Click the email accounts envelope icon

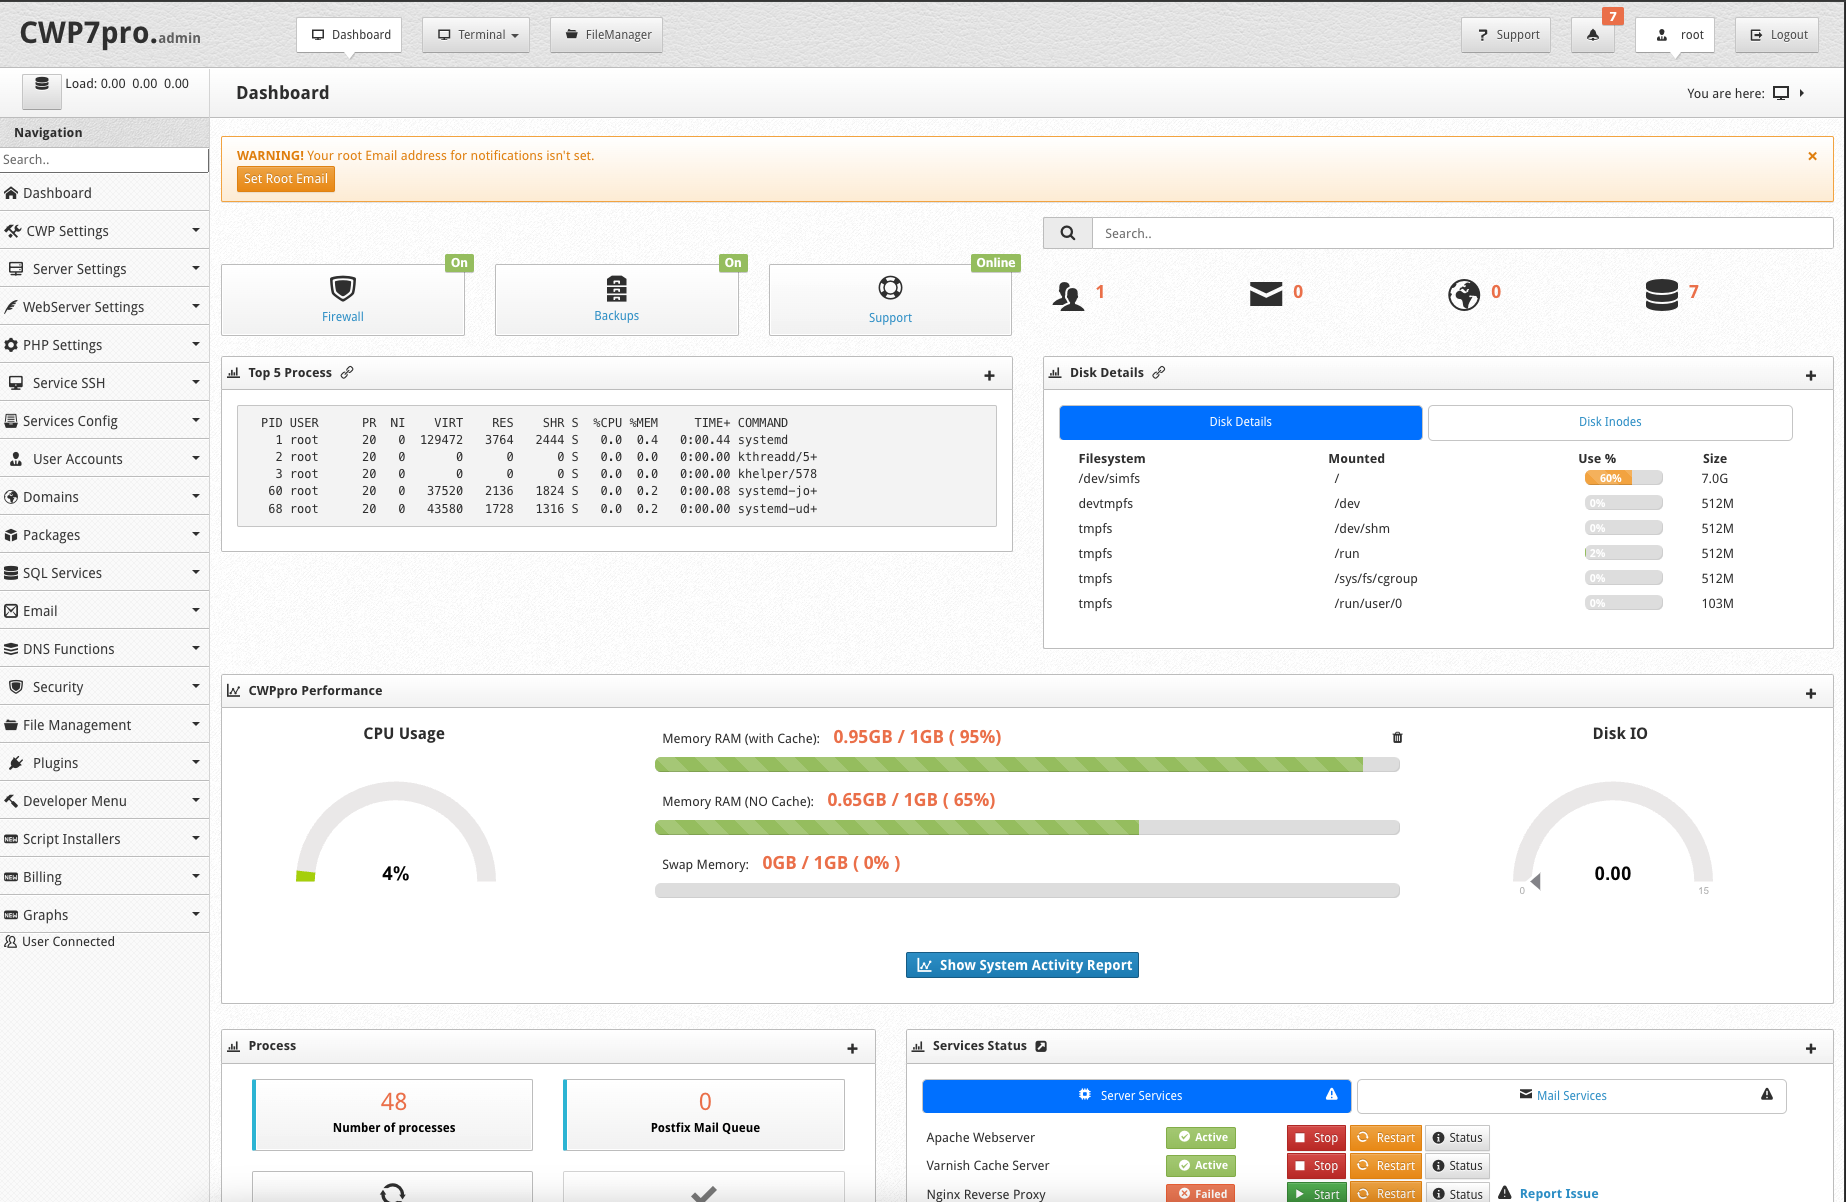1266,294
